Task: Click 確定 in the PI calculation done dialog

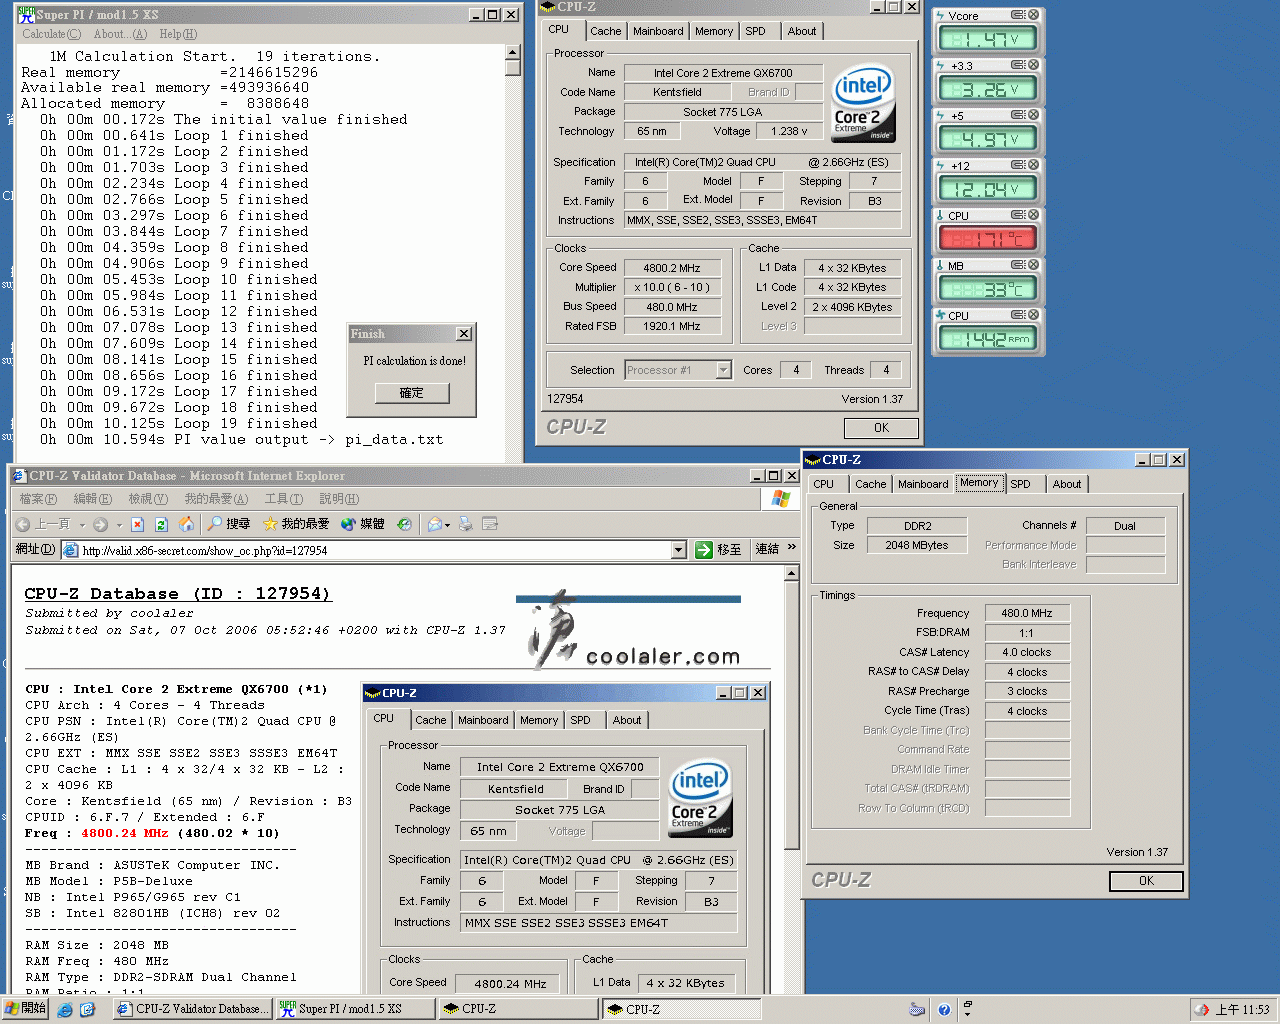Action: coord(411,393)
